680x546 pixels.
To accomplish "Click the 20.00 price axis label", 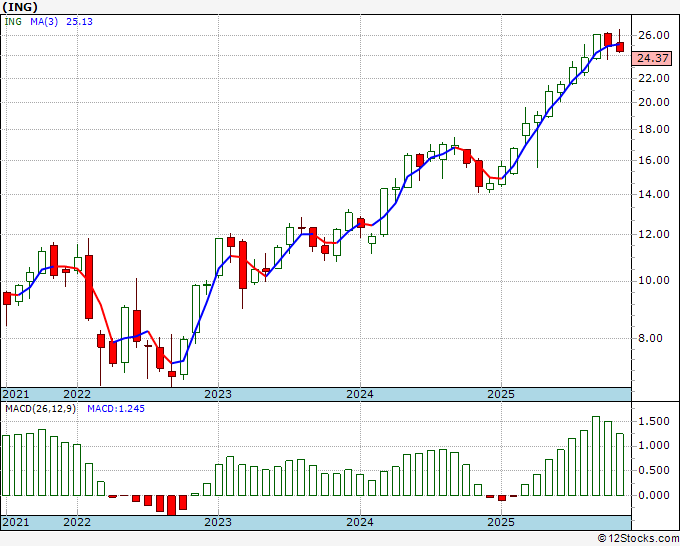I will (654, 102).
